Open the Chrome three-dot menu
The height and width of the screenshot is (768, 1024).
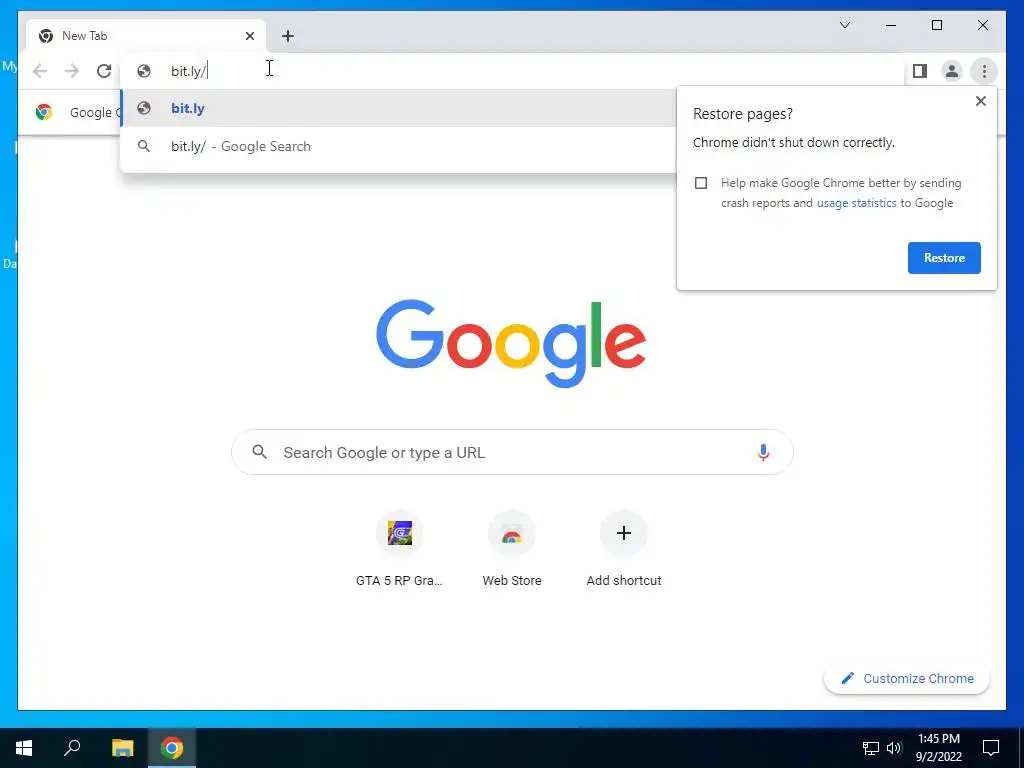(x=984, y=71)
